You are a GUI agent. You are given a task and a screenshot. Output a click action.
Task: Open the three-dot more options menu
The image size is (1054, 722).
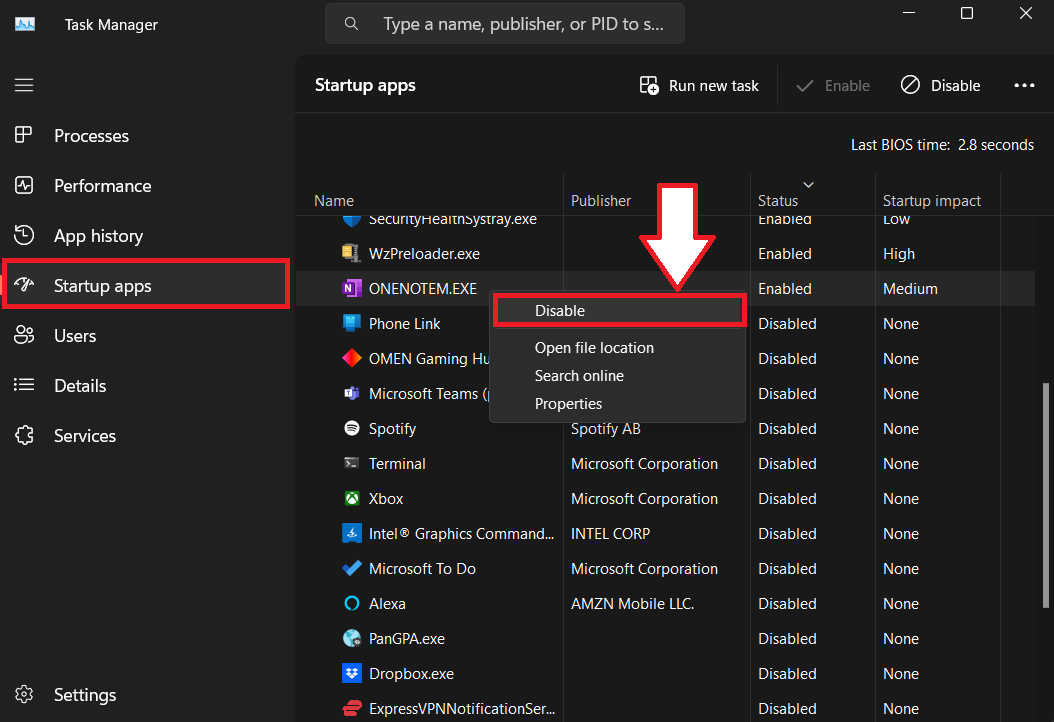[1024, 85]
